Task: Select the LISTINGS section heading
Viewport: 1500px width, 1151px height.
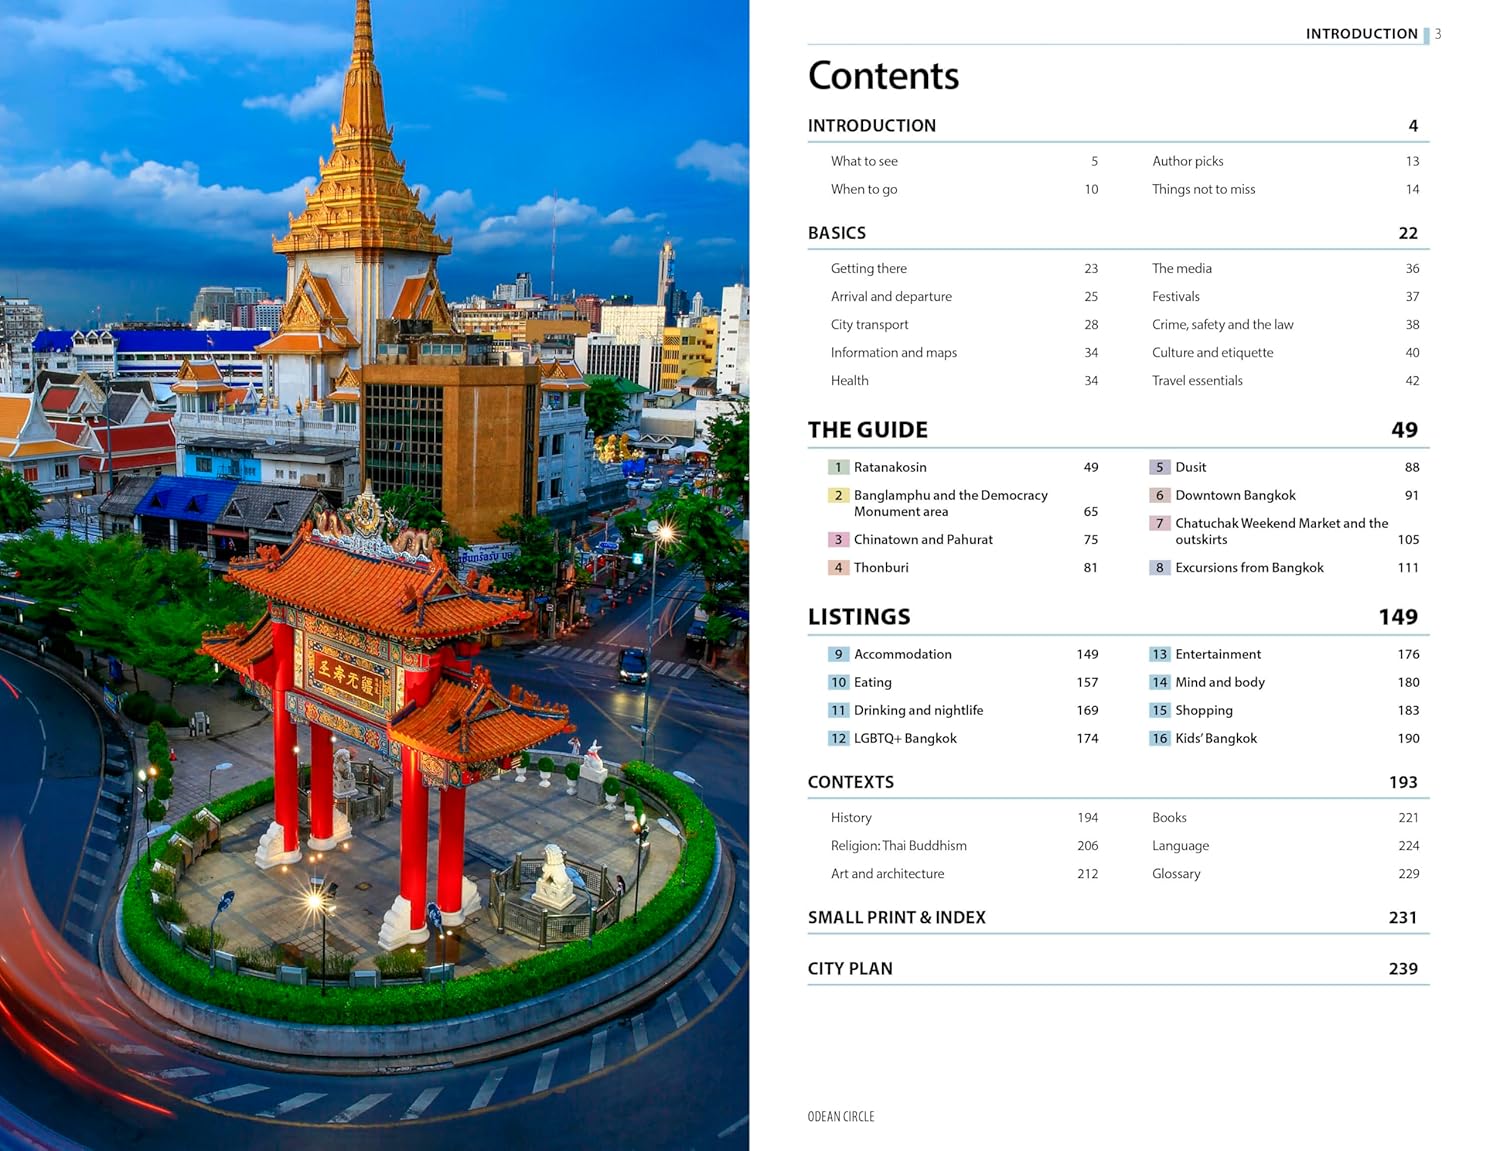Action: [x=859, y=617]
